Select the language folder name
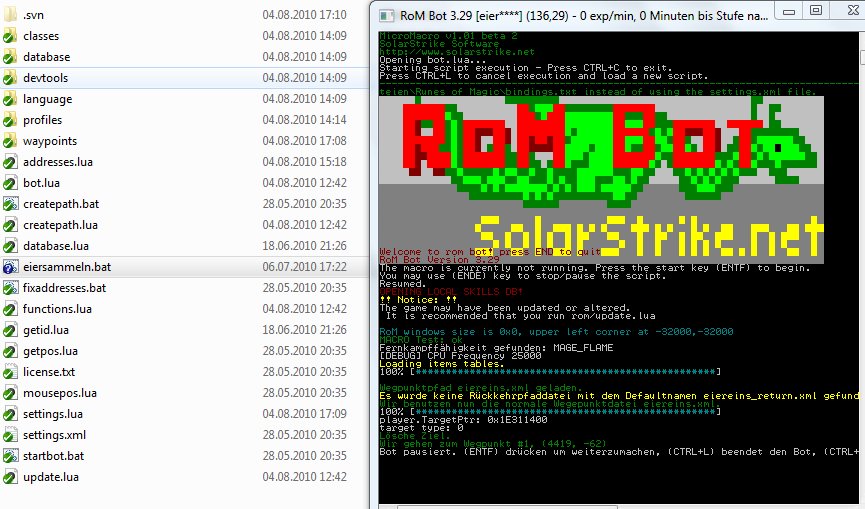The height and width of the screenshot is (509, 865). coord(48,99)
